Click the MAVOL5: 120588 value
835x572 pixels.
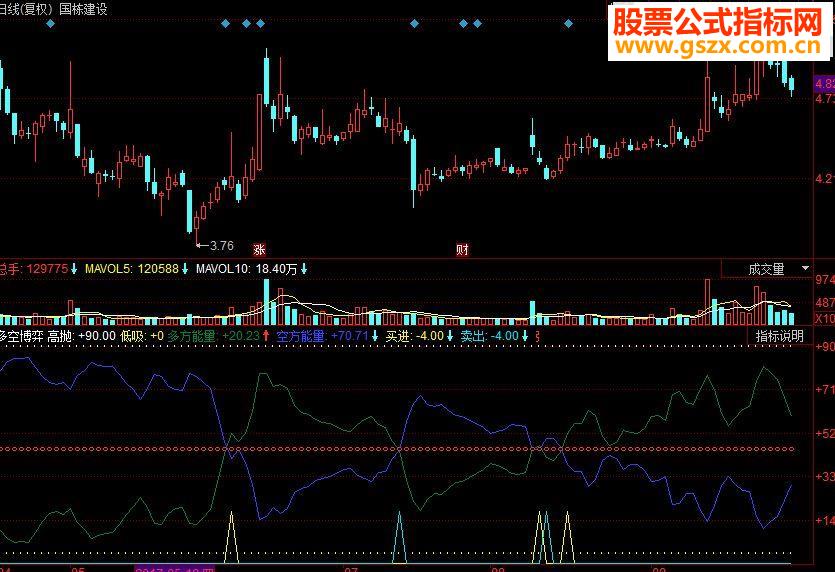pos(132,269)
